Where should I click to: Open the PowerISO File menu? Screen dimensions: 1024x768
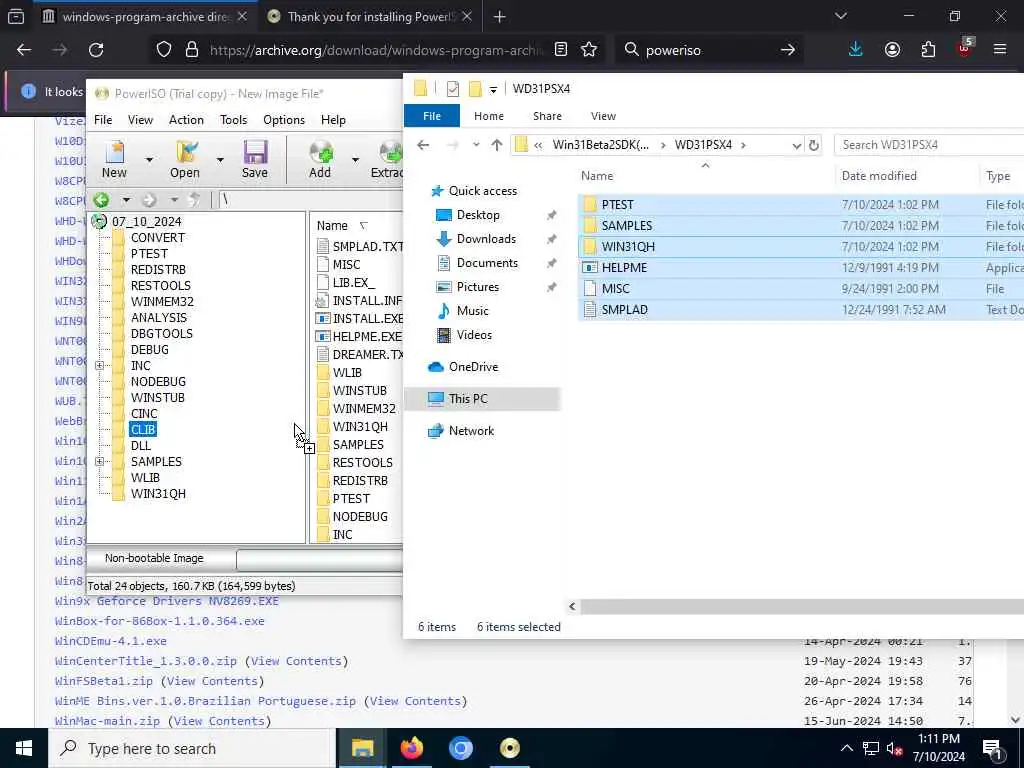point(103,120)
